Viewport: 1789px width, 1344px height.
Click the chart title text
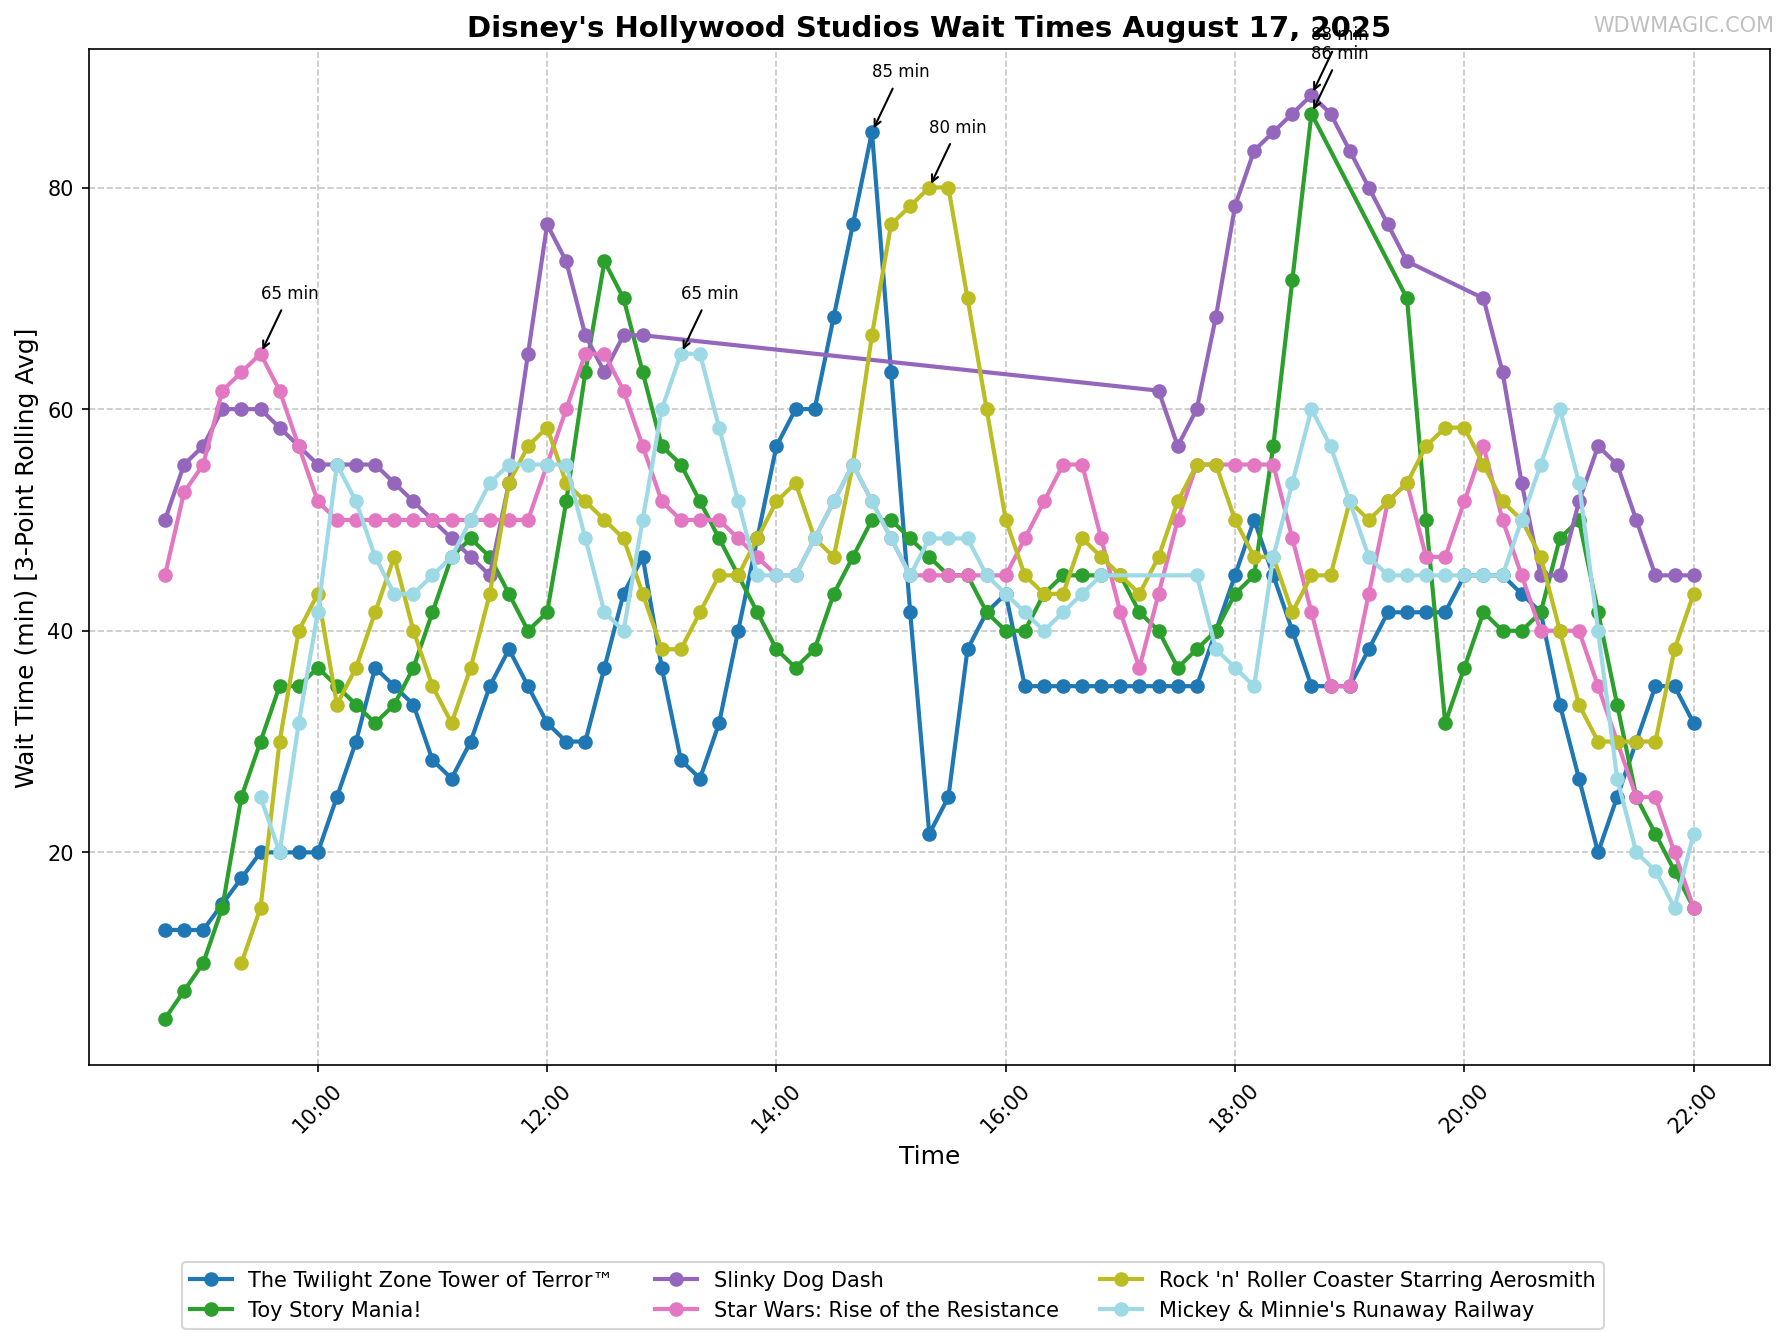928,27
